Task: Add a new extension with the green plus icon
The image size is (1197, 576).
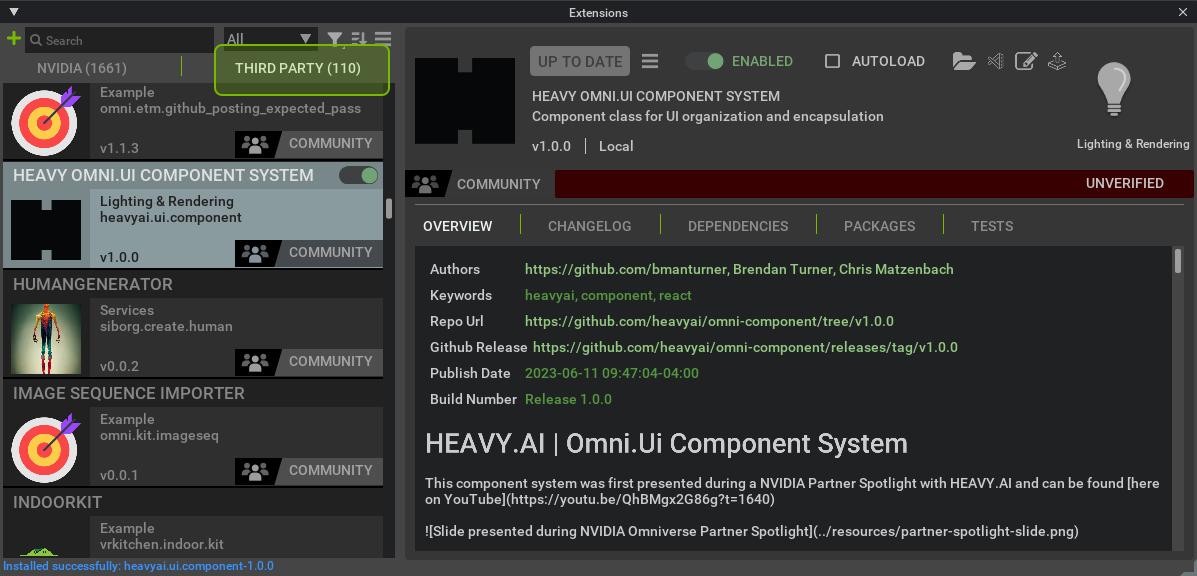Action: coord(13,39)
